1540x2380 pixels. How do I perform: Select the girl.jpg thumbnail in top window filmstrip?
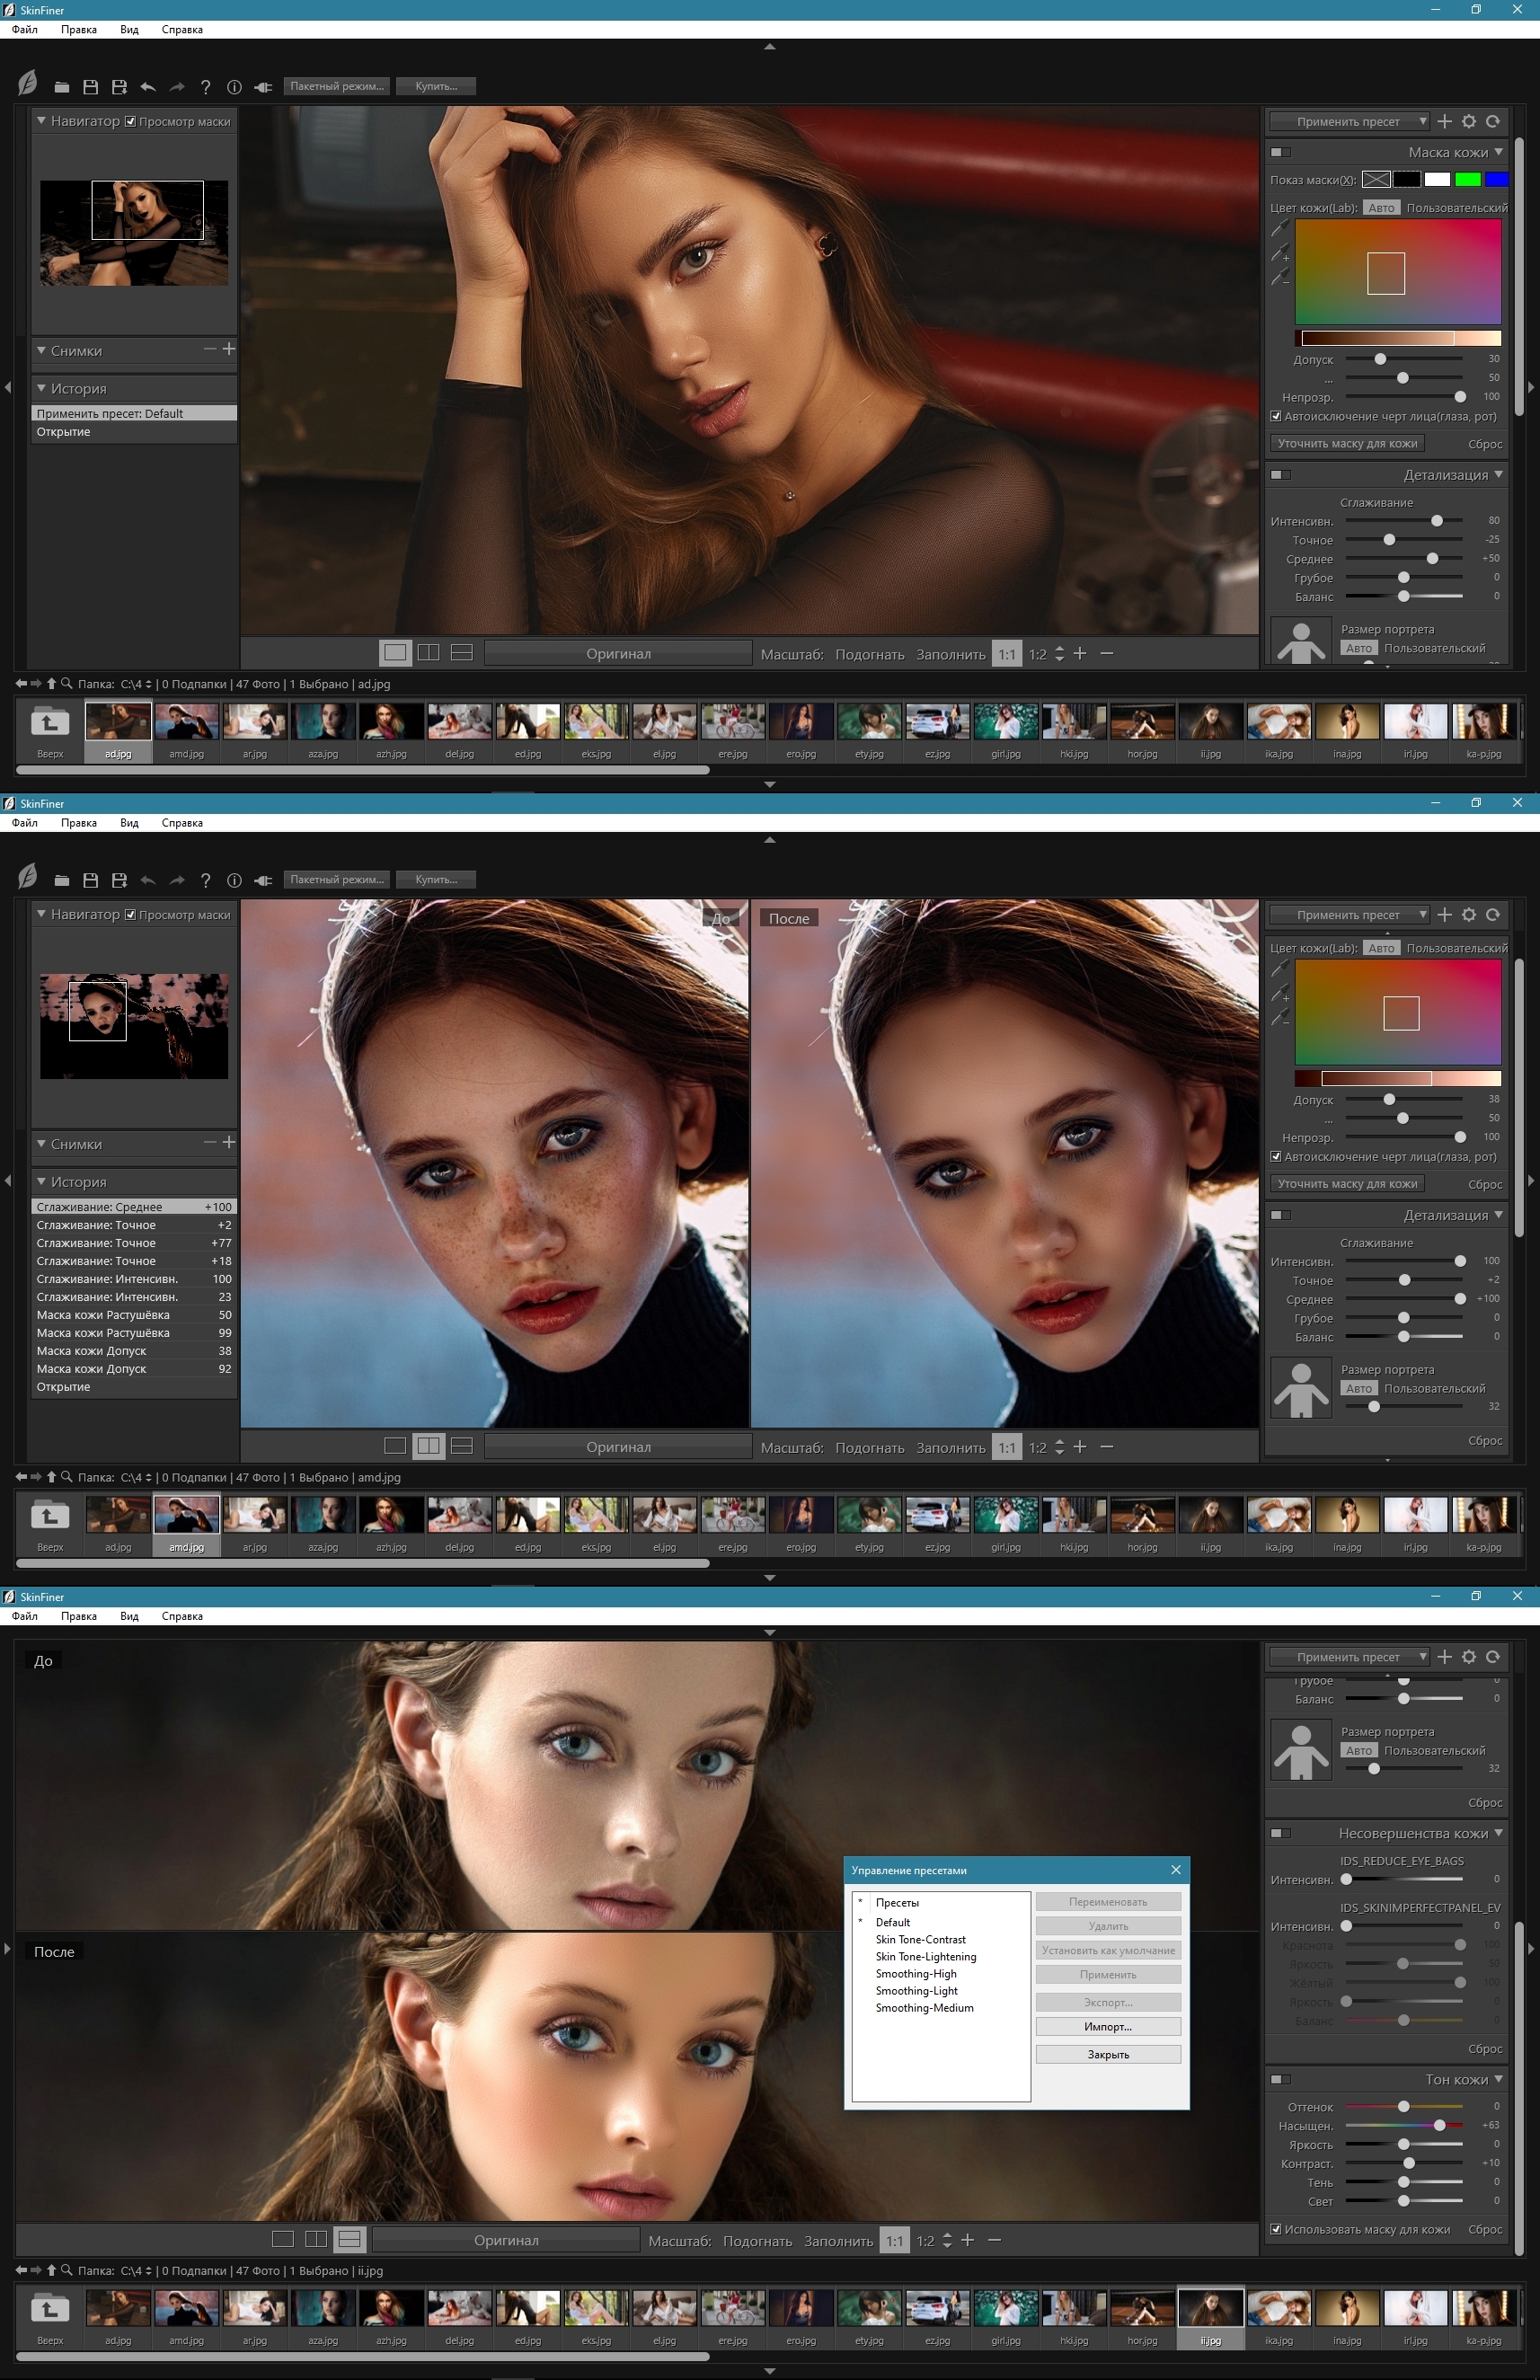tap(1006, 731)
